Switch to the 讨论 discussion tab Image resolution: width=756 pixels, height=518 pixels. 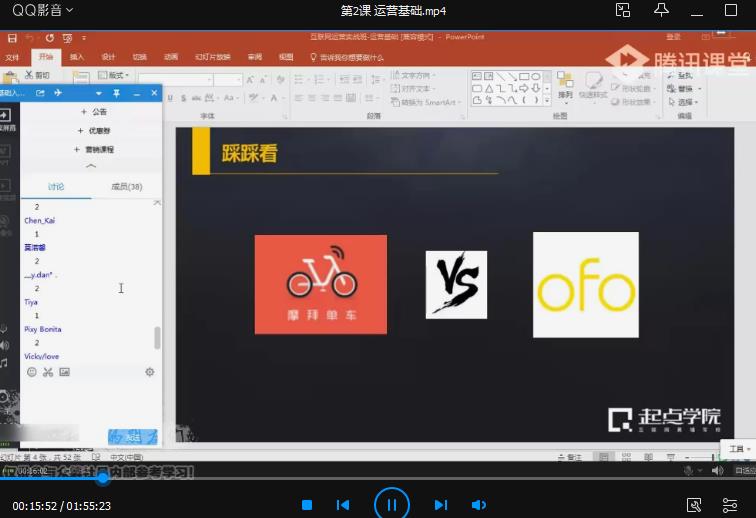(x=56, y=187)
